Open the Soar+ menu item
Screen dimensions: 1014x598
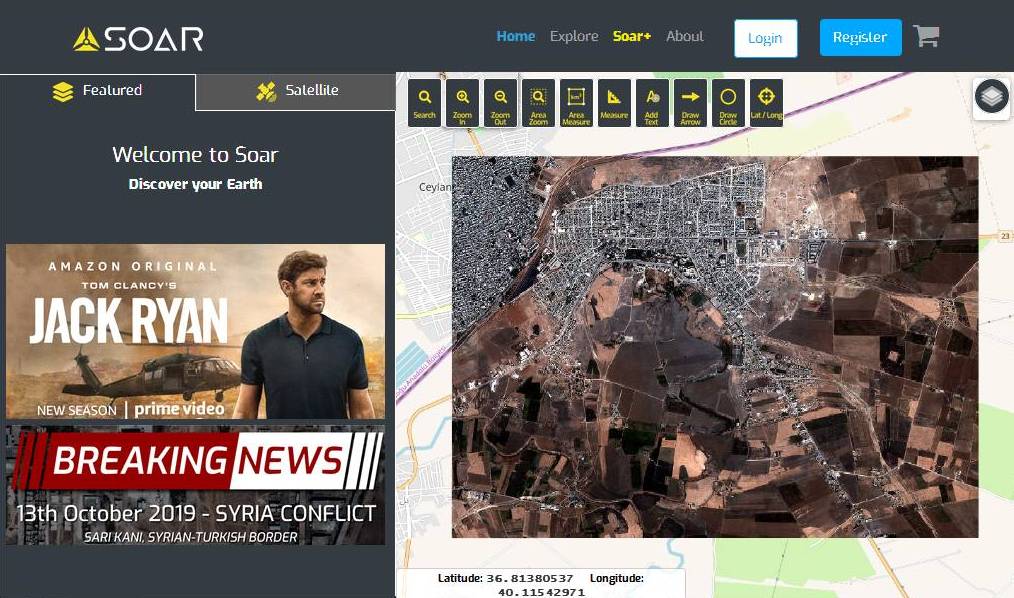click(x=632, y=36)
